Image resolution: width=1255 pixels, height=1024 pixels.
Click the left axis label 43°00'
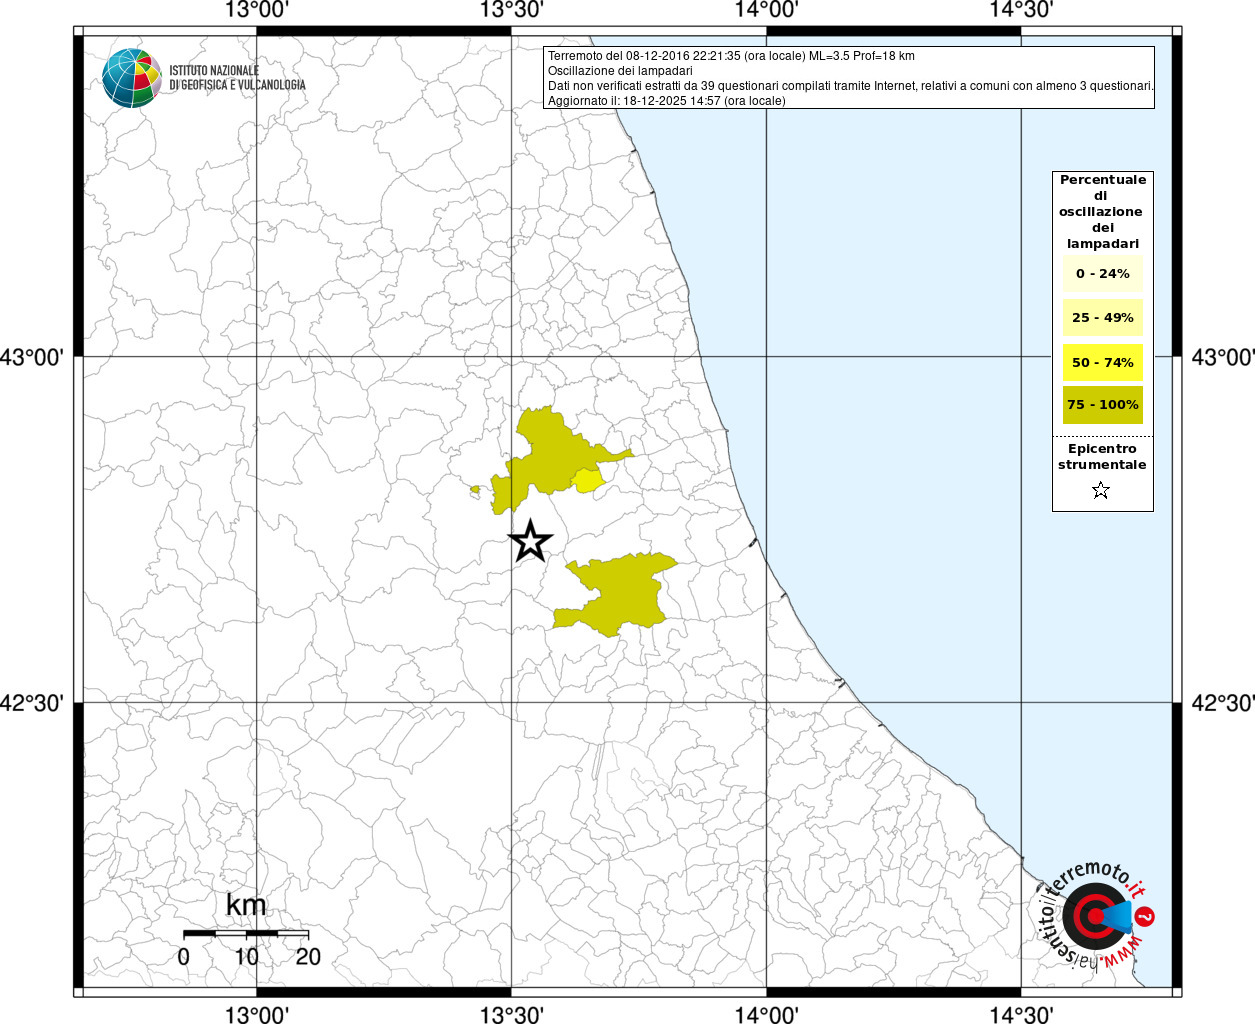[32, 357]
